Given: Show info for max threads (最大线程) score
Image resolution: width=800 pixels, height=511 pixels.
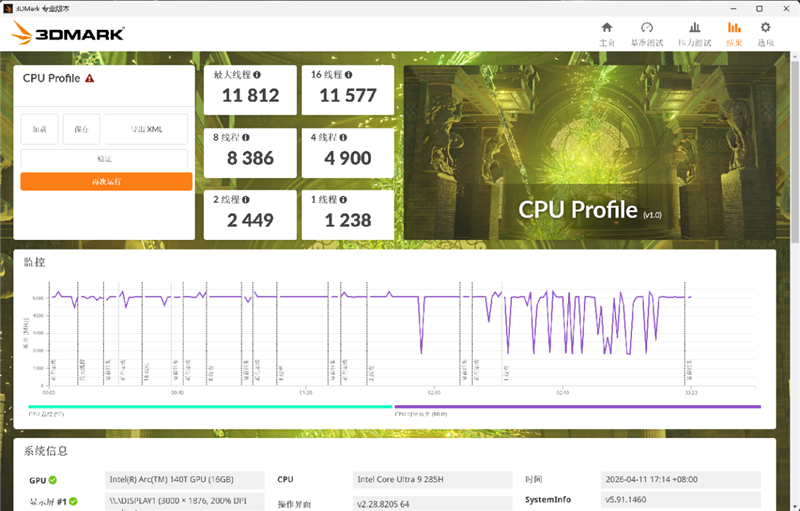Looking at the screenshot, I should 257,75.
